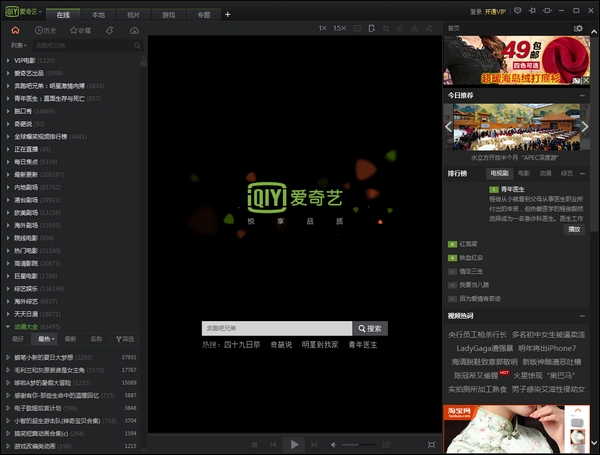Open the 筛选 filter button
Viewport: 600px width, 455px height.
coord(125,339)
